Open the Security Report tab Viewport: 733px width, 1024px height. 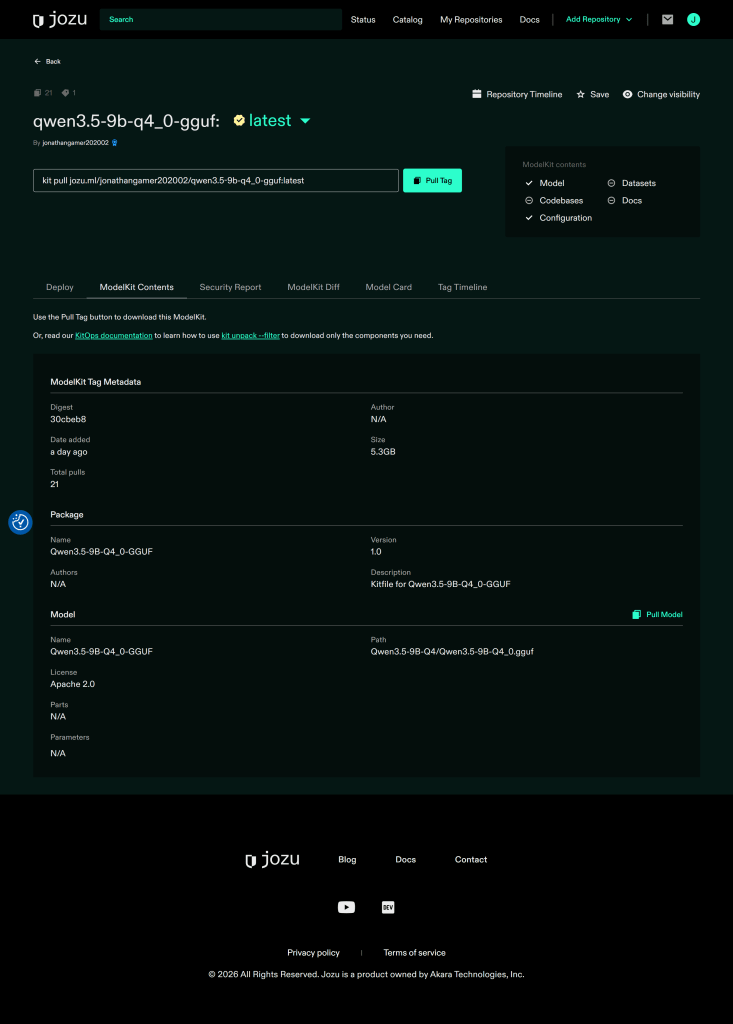(230, 287)
